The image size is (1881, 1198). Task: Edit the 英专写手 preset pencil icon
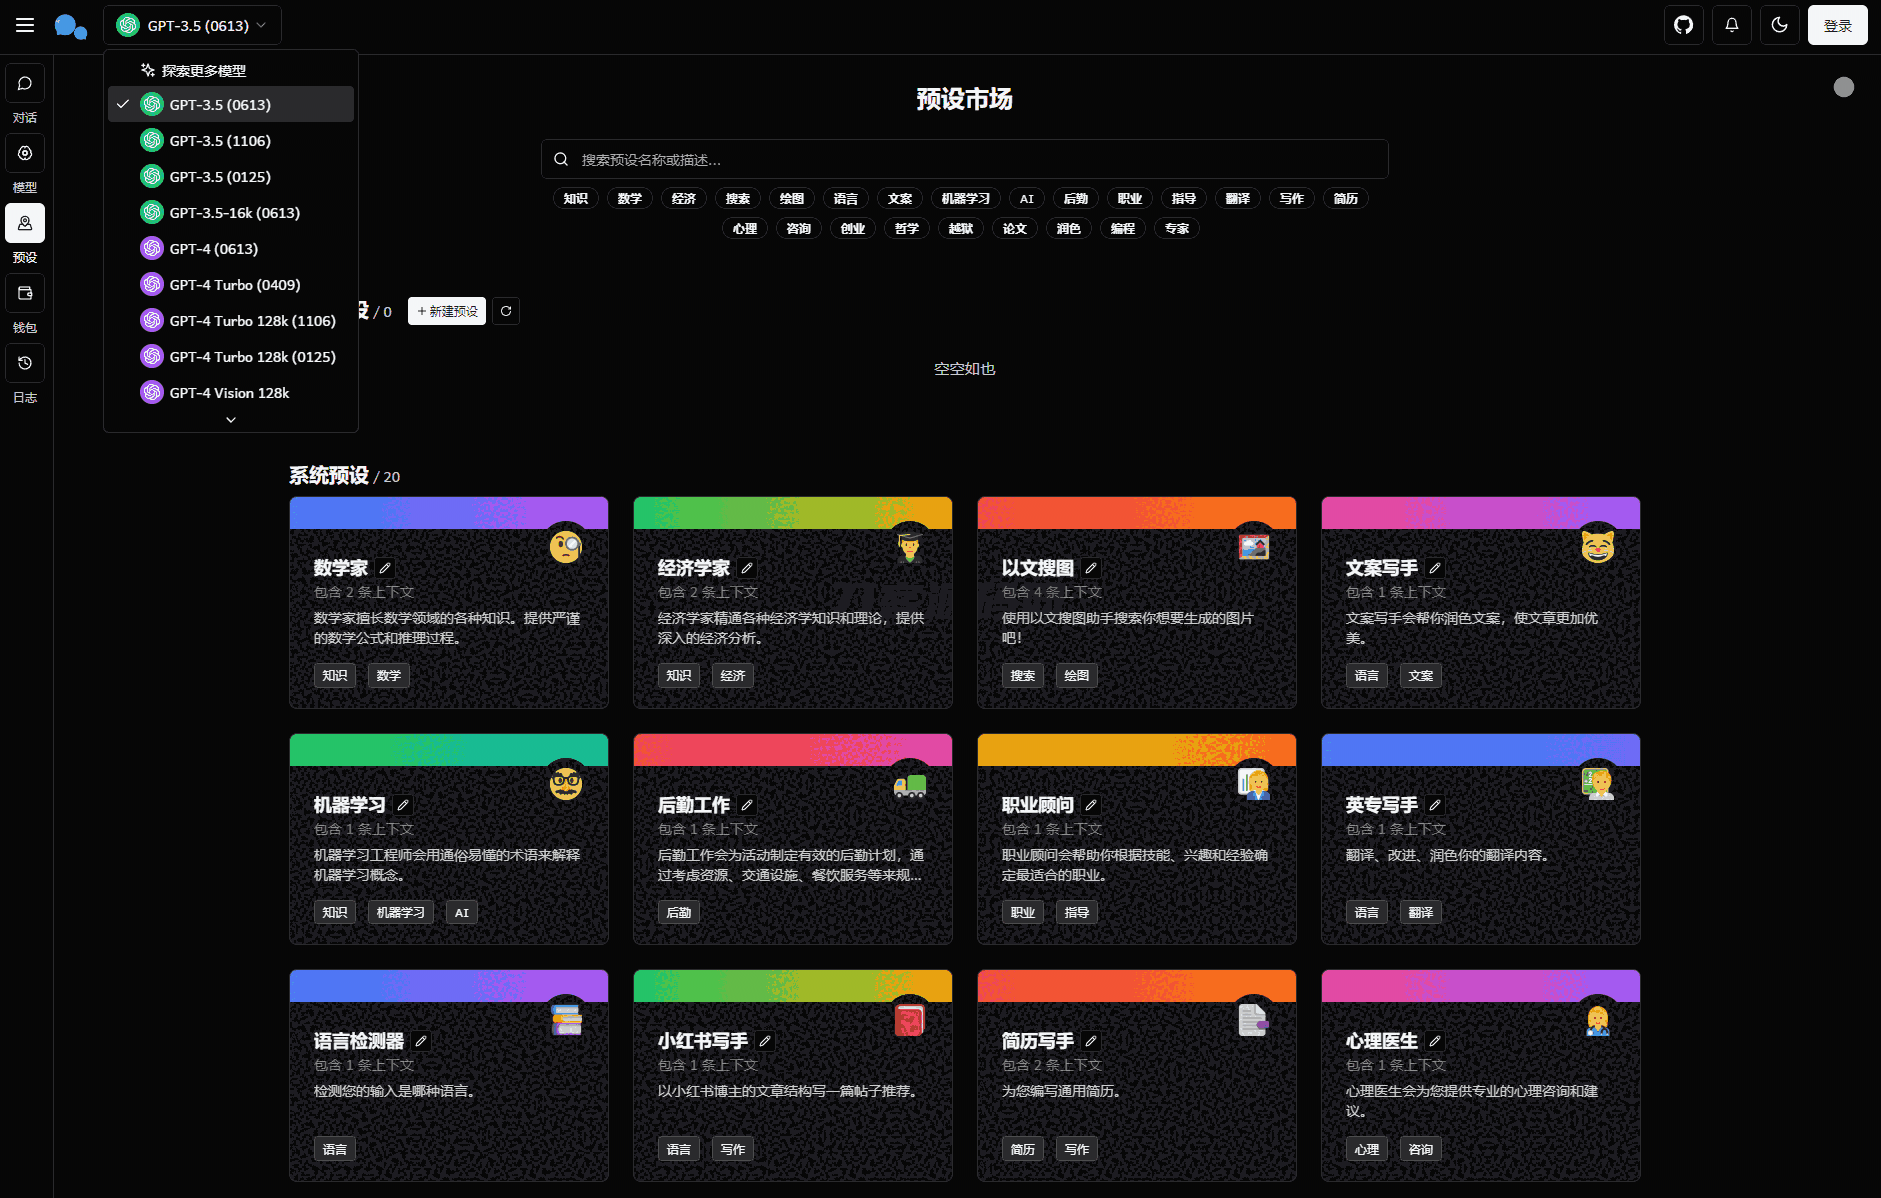click(1435, 805)
